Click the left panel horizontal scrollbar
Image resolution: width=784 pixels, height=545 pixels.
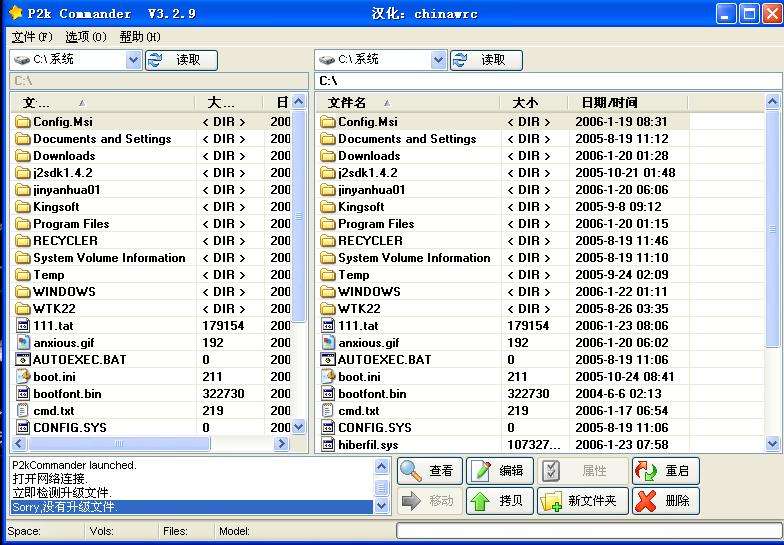click(150, 444)
